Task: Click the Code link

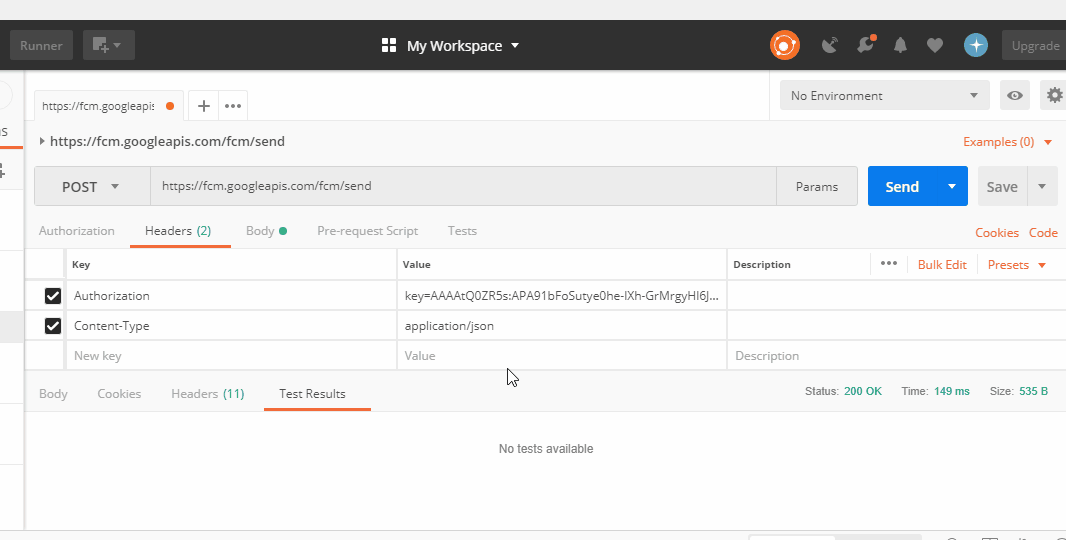Action: tap(1043, 233)
